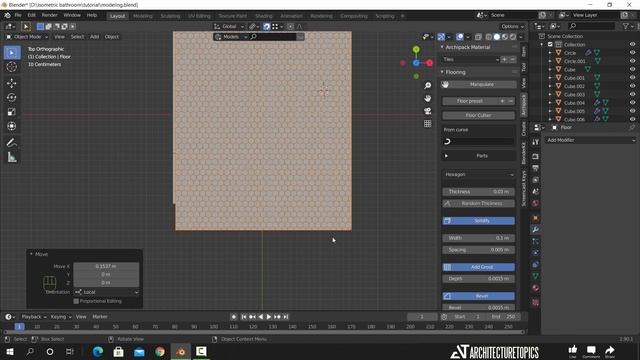This screenshot has width=640, height=360.
Task: Toggle the Solidify option
Action: click(478, 221)
